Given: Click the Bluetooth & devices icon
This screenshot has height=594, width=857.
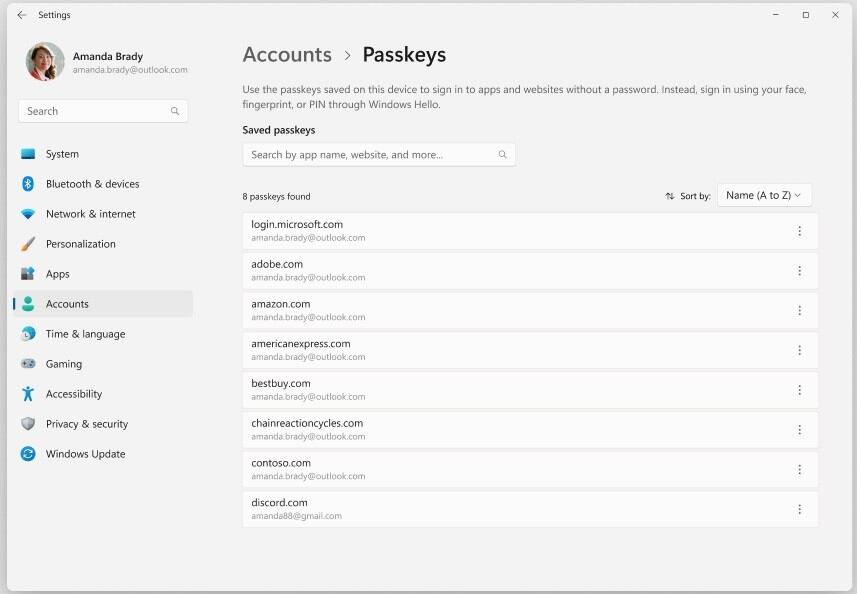Looking at the screenshot, I should 28,184.
